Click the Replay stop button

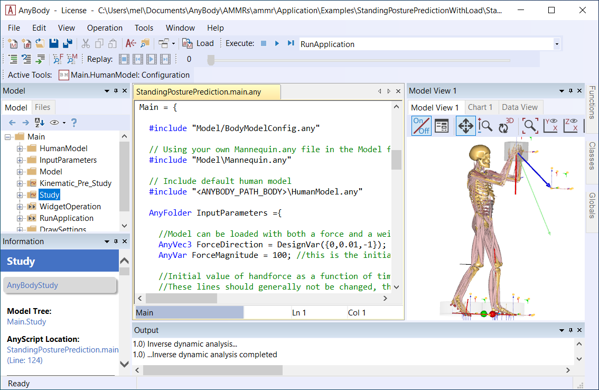[124, 59]
